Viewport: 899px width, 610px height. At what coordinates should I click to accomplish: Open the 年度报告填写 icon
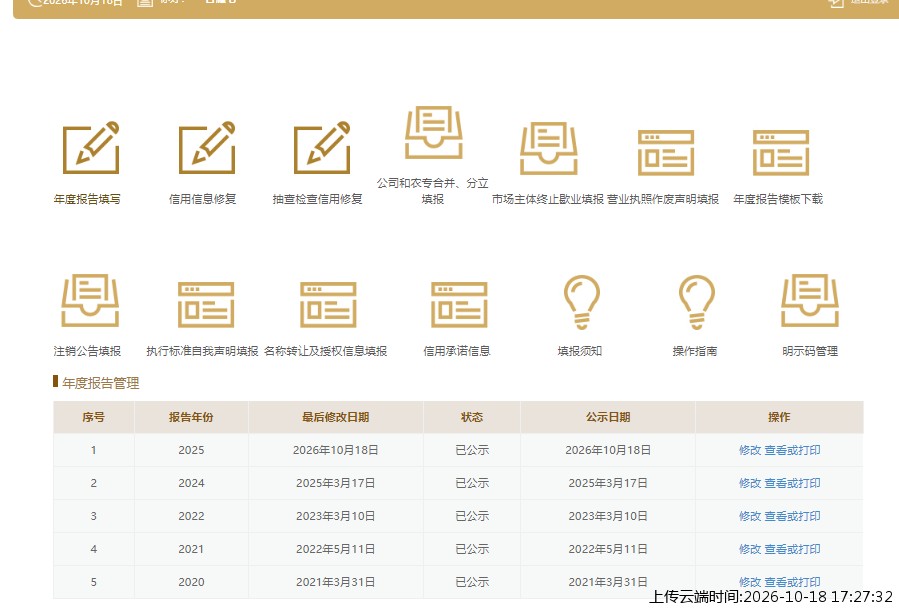(x=91, y=148)
